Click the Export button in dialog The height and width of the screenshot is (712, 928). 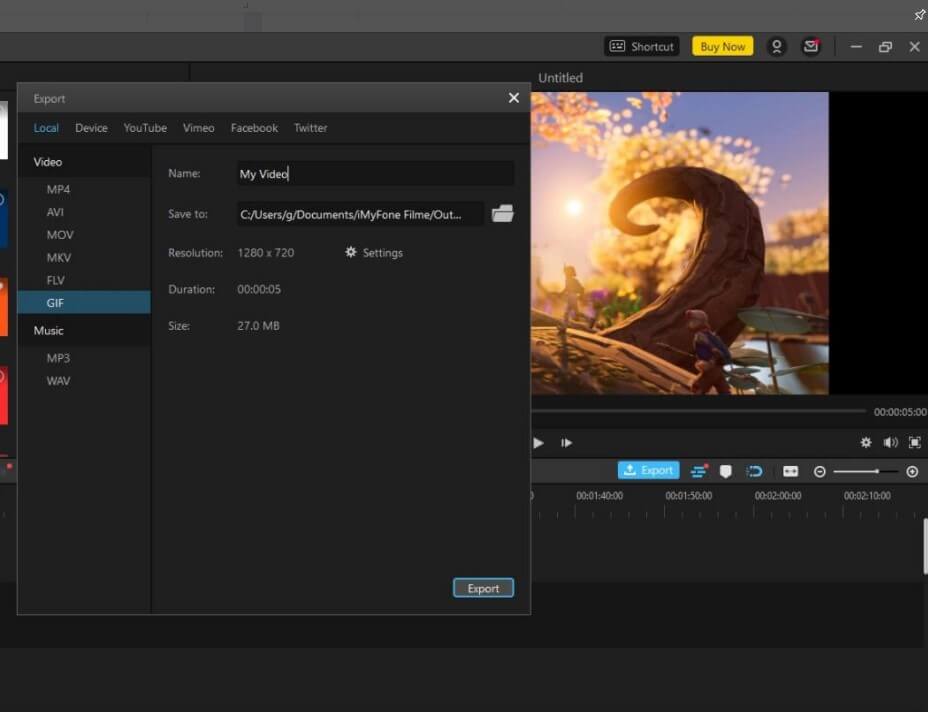pyautogui.click(x=483, y=588)
